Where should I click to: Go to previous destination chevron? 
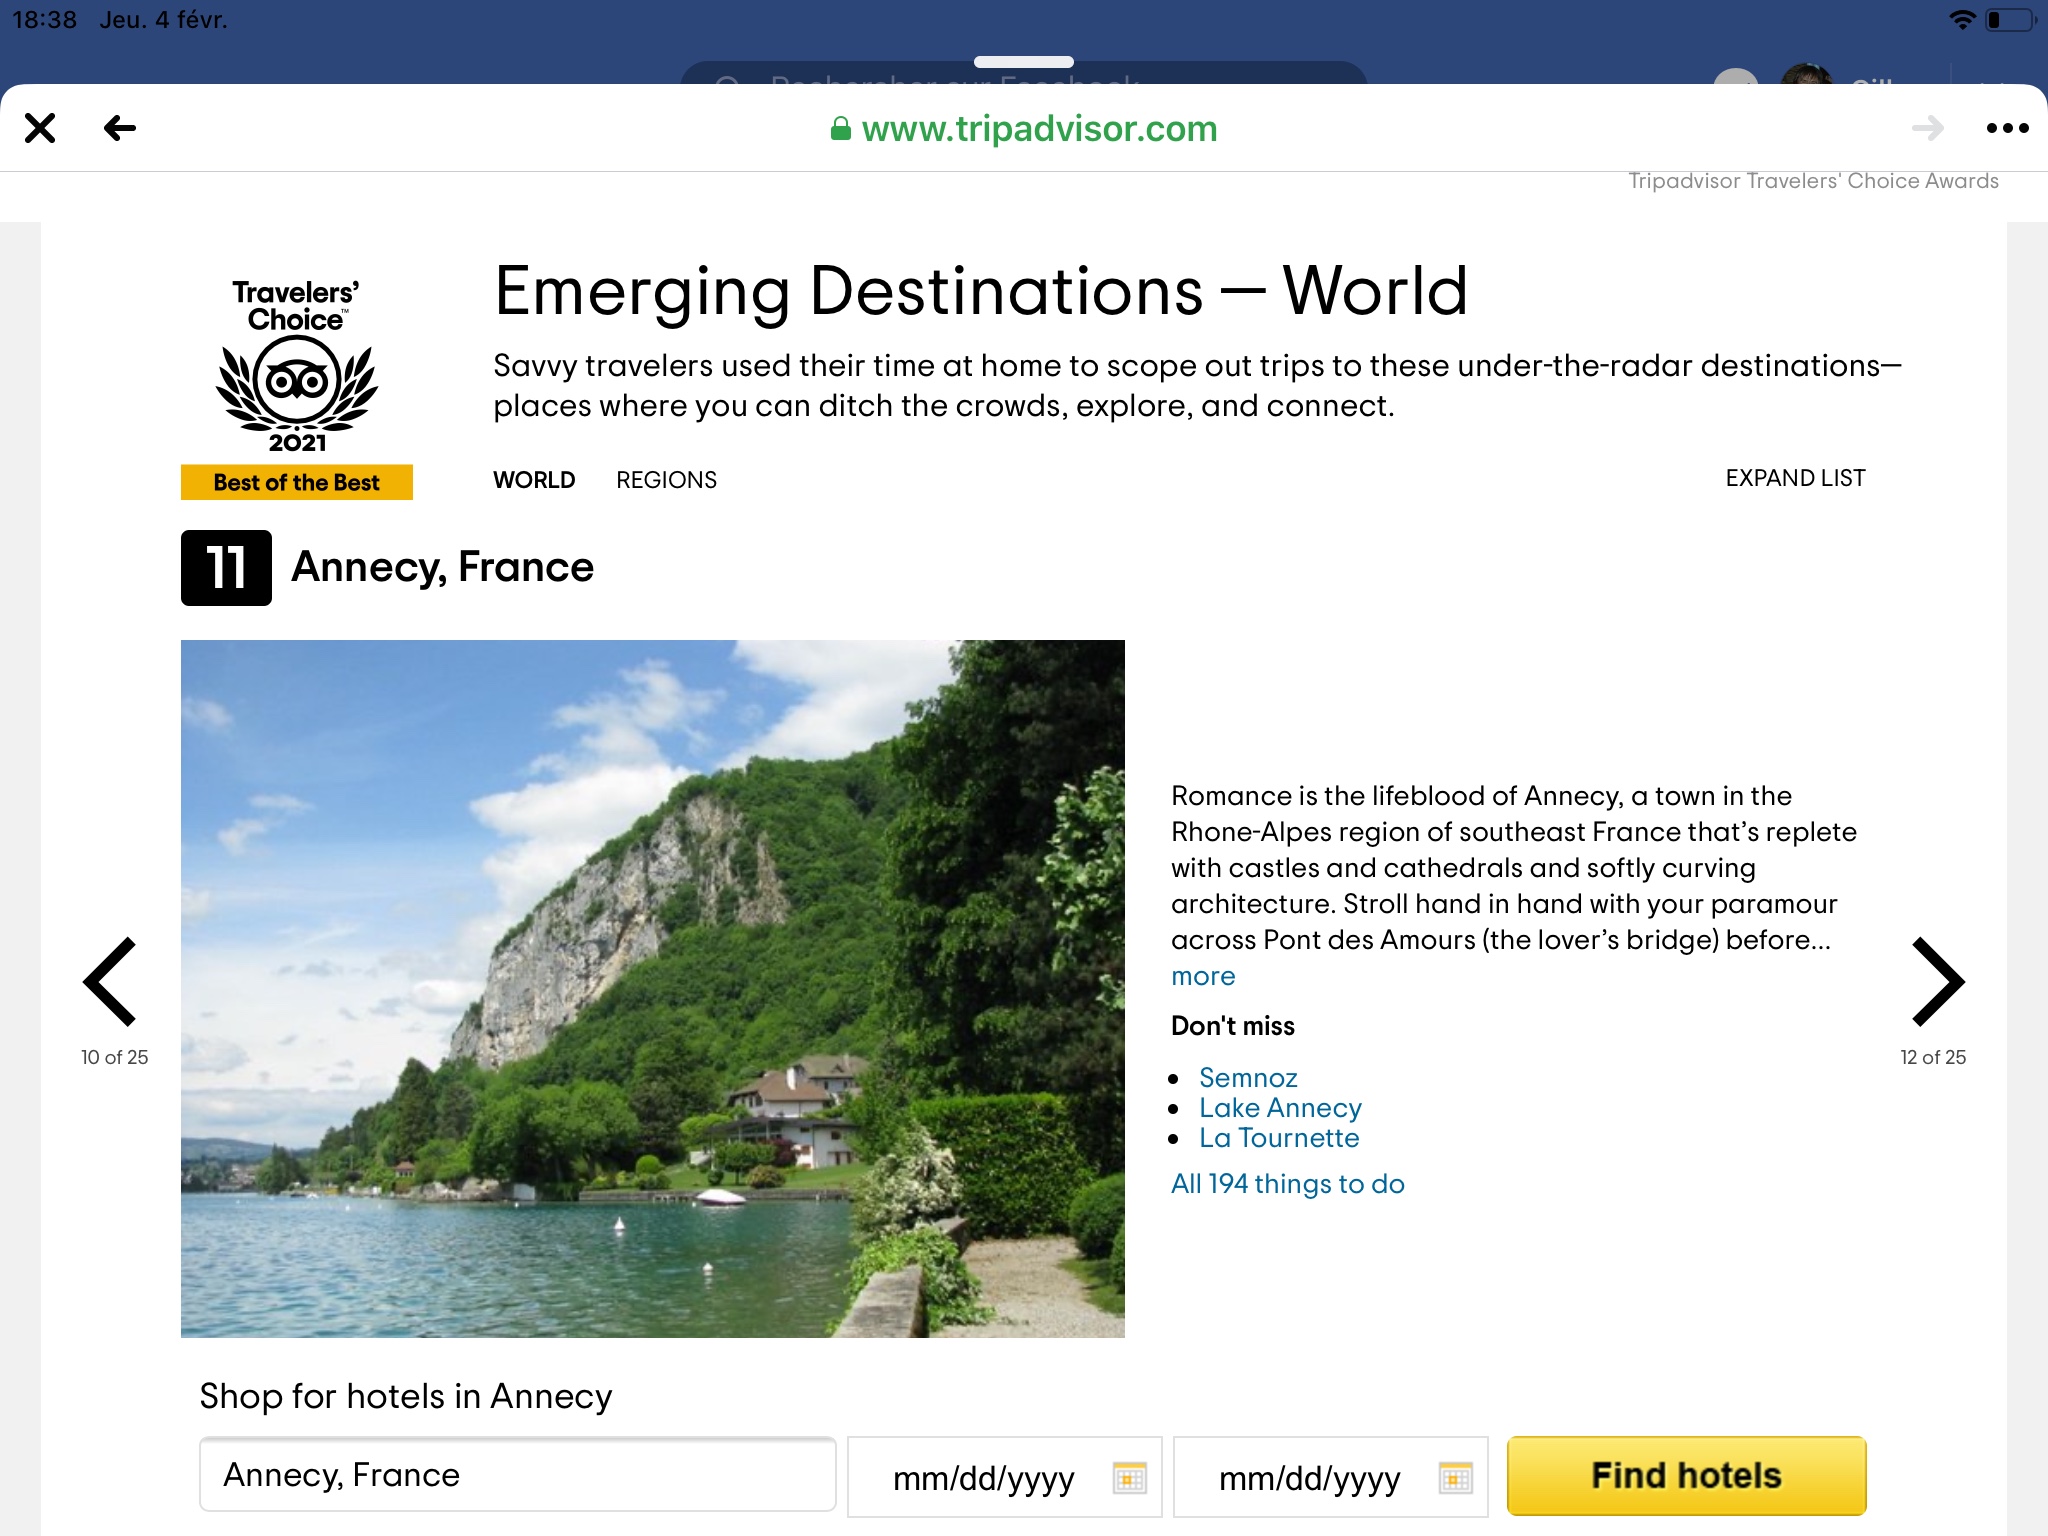pos(111,982)
